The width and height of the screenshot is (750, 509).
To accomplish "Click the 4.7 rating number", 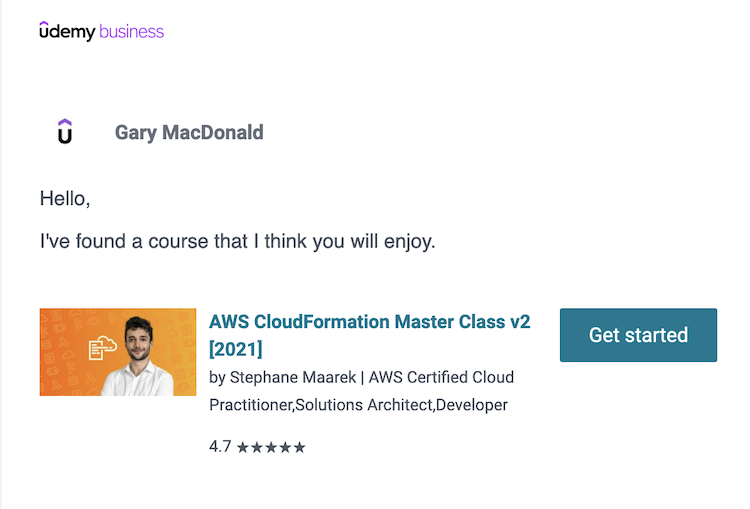I will (220, 447).
